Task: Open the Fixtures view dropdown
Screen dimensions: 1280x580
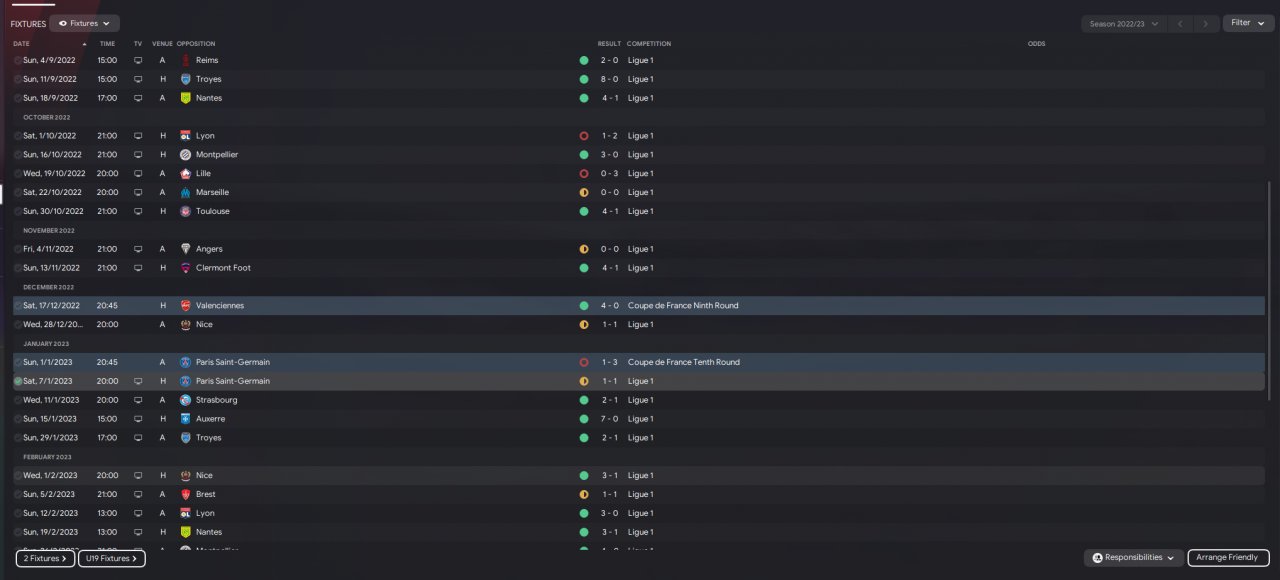Action: coord(84,23)
